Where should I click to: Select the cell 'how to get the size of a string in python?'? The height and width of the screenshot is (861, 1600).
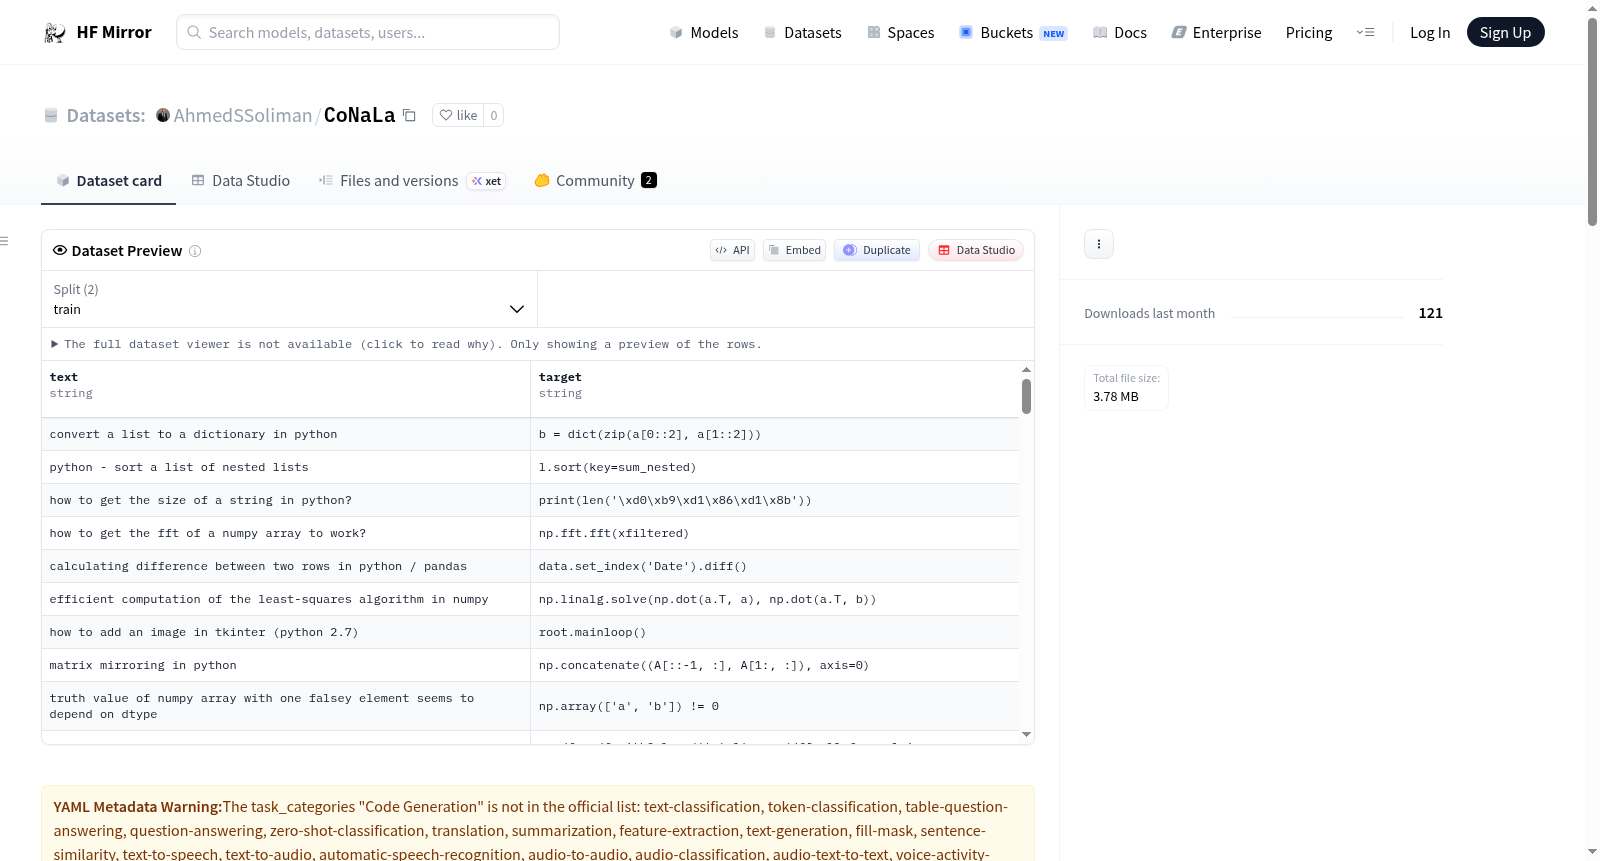tap(286, 500)
